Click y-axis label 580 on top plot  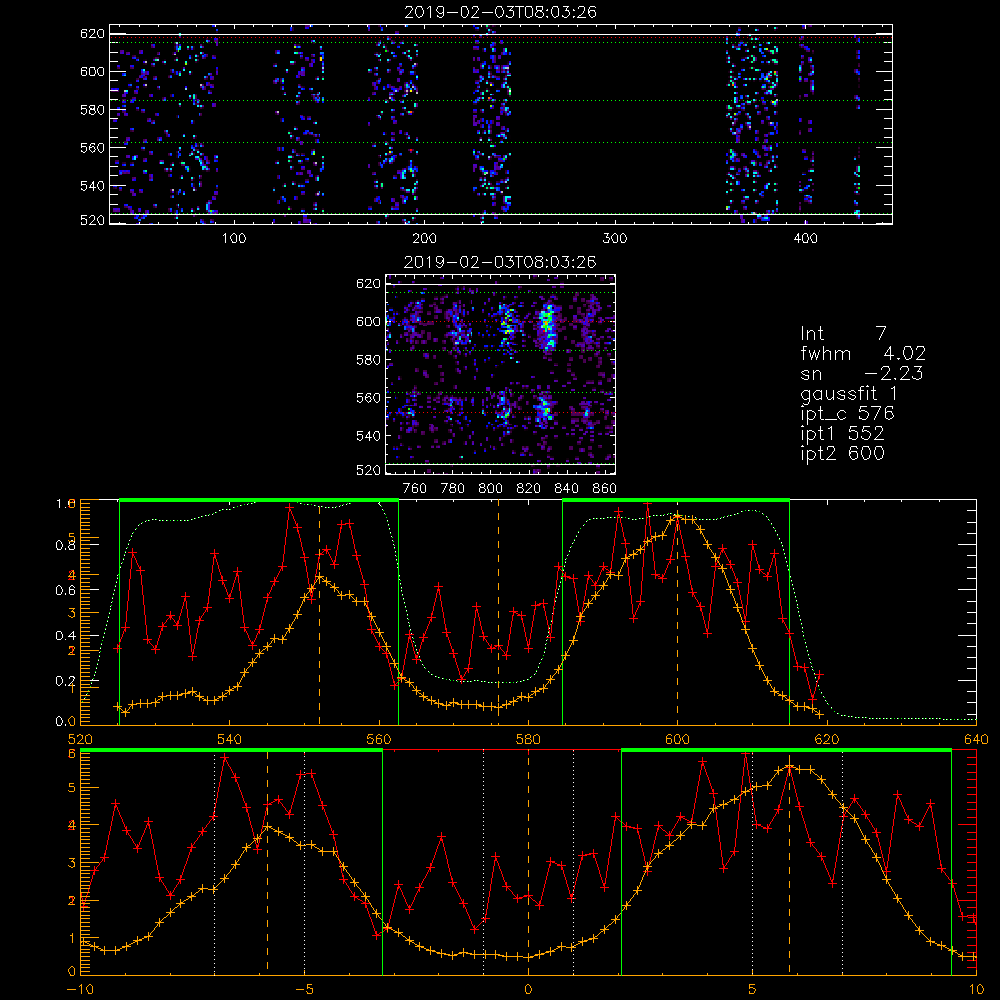tap(92, 110)
